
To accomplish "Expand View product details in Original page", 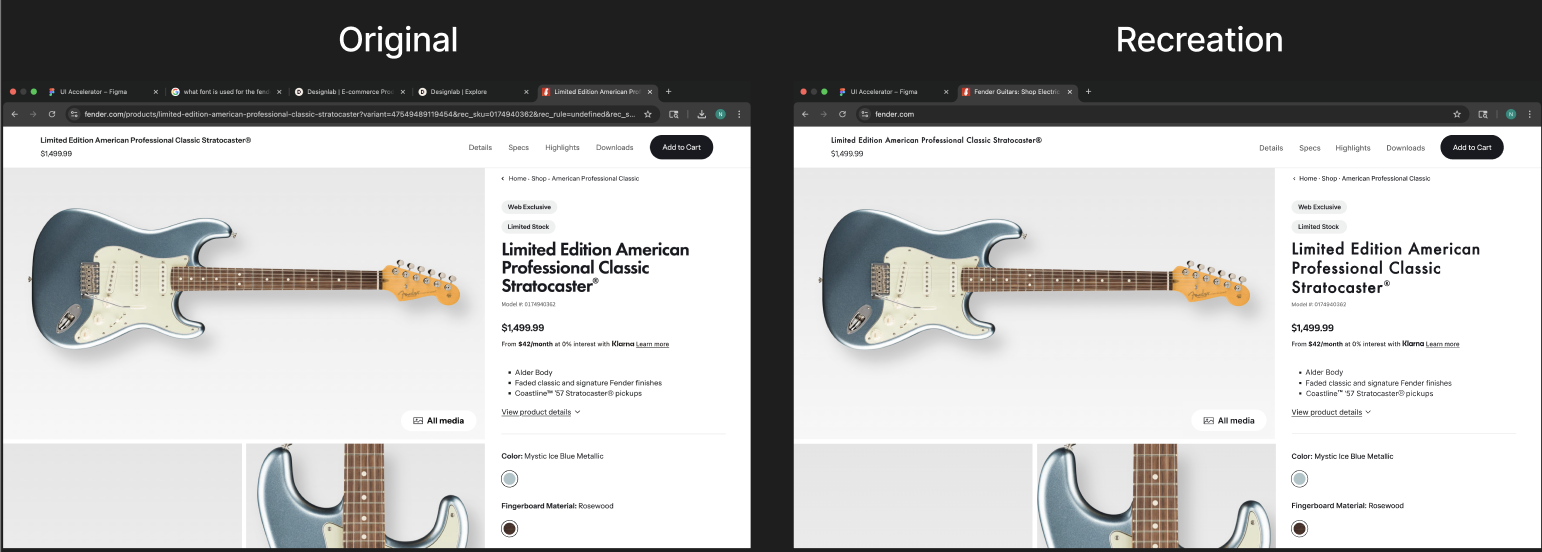I will coord(541,412).
